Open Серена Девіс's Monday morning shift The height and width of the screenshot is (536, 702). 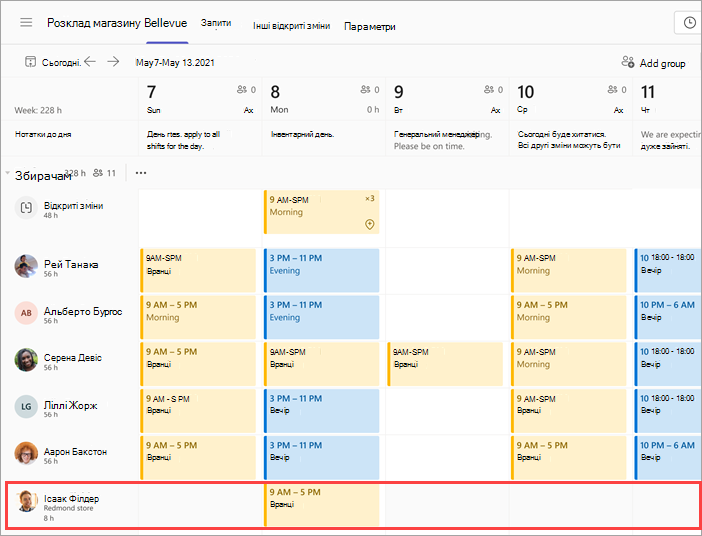pyautogui.click(x=321, y=364)
